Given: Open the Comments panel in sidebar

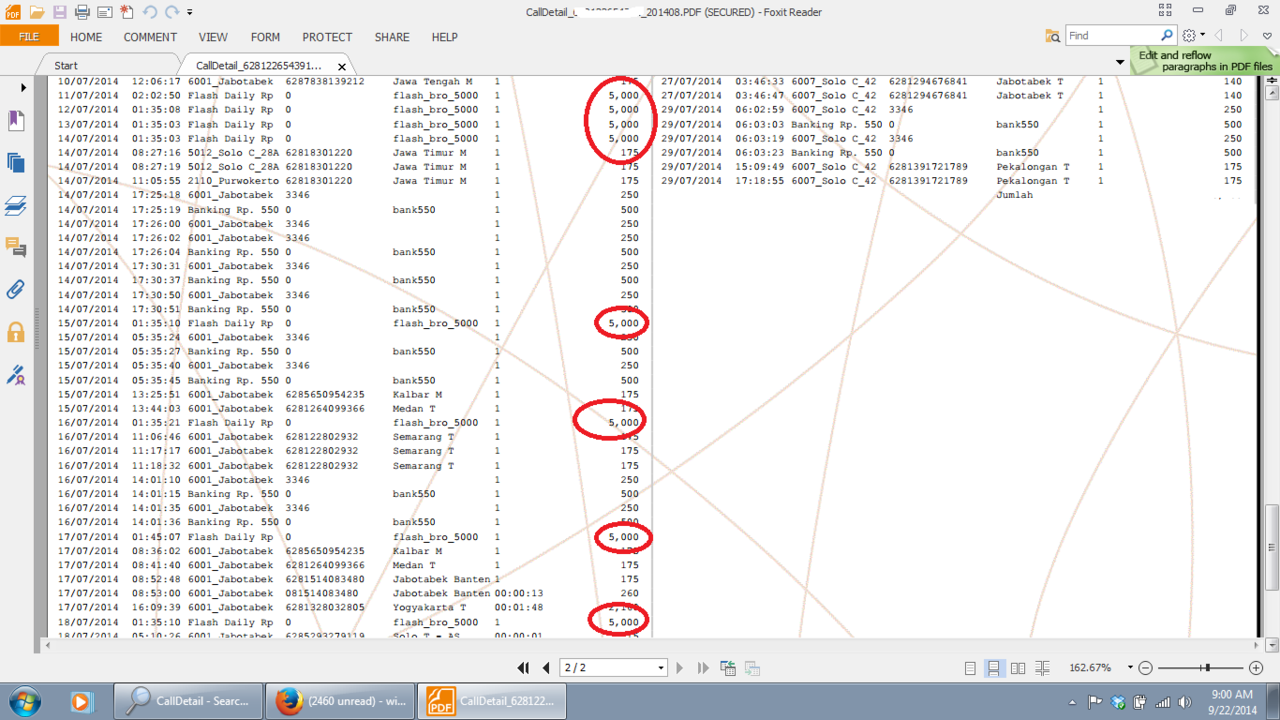Looking at the screenshot, I should click(x=16, y=247).
